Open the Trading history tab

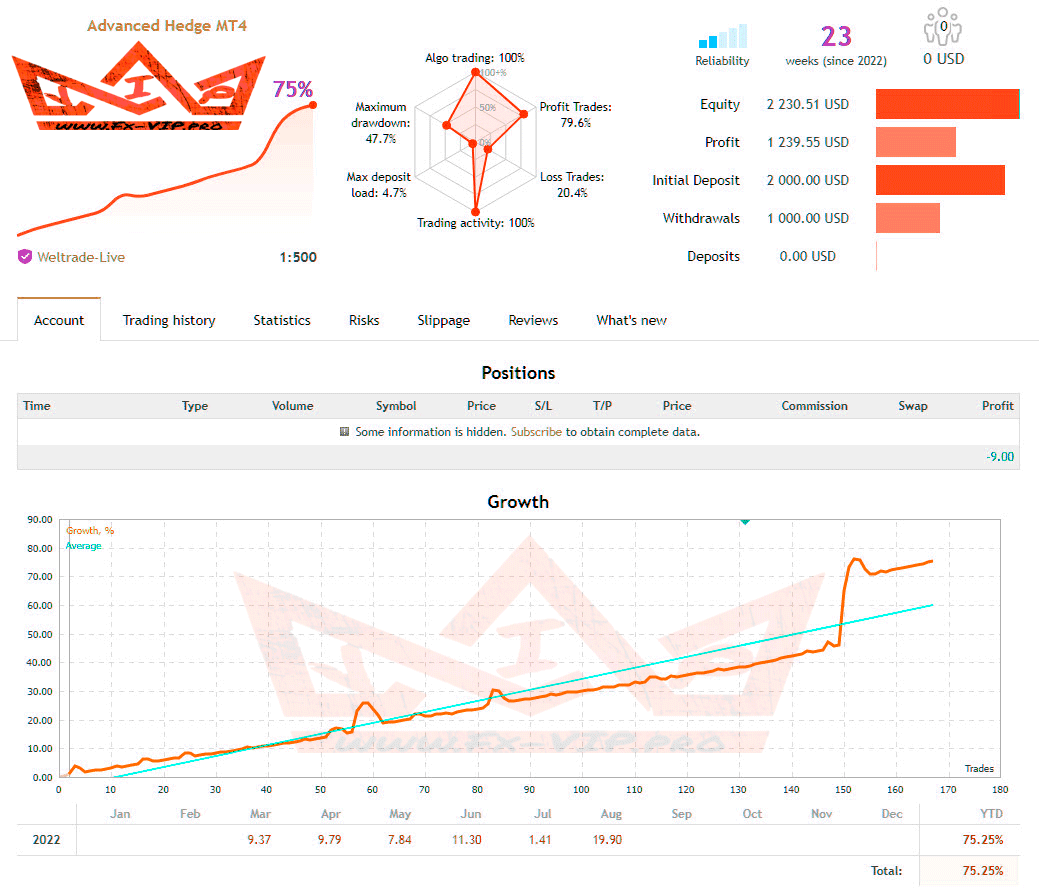169,320
